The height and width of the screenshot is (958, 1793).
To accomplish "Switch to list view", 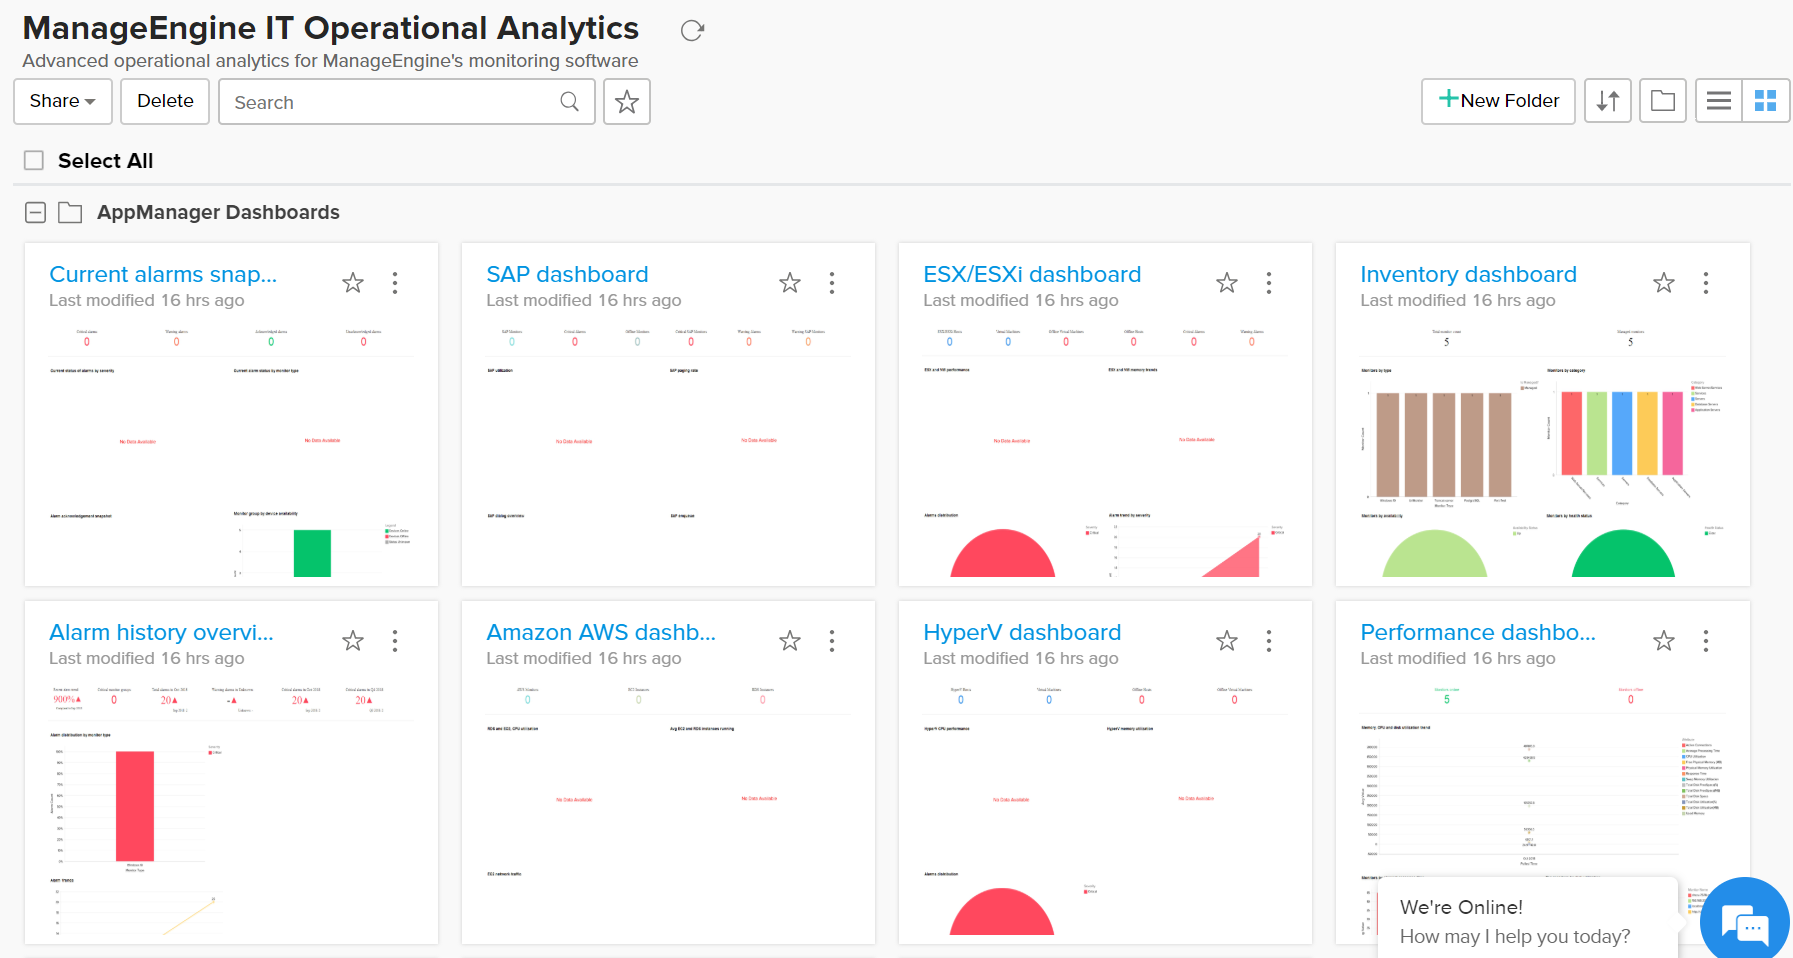I will pyautogui.click(x=1719, y=101).
